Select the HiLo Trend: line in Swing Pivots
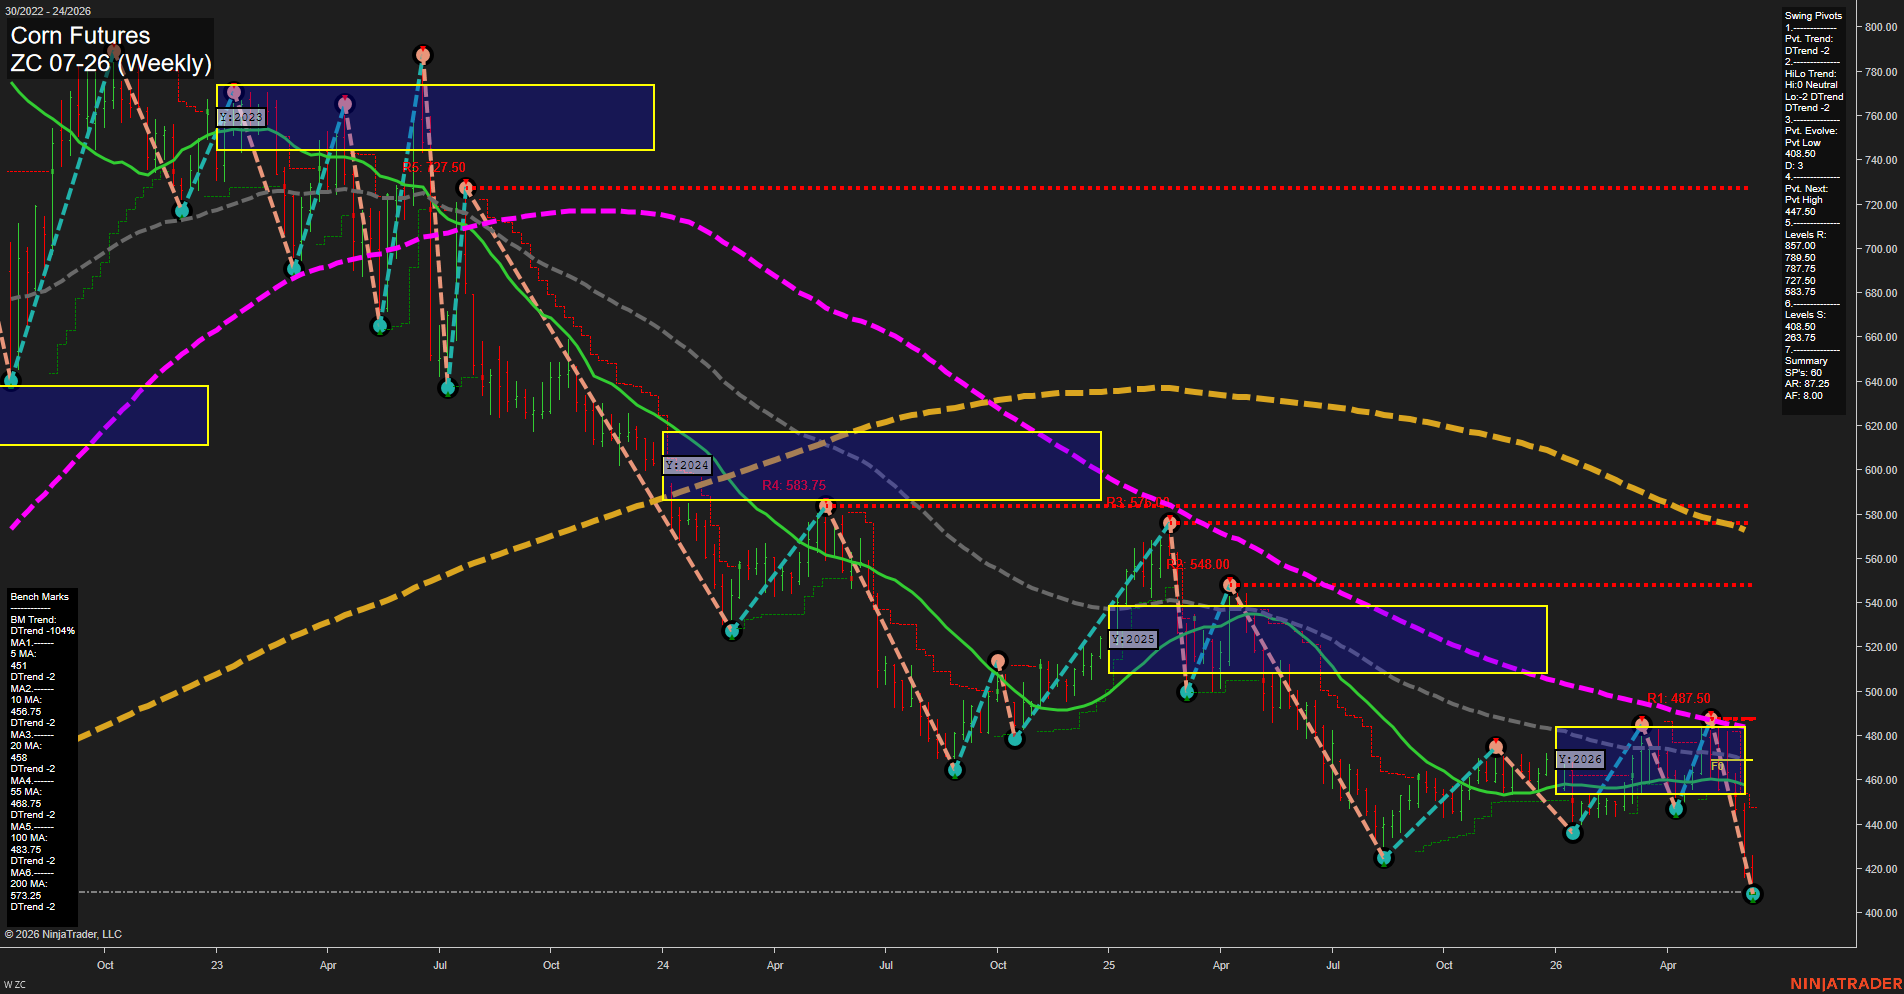1904x994 pixels. pos(1811,74)
